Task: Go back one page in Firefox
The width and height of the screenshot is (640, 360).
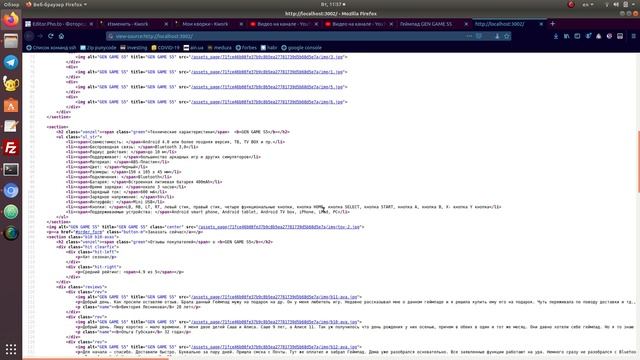Action: 29,36
